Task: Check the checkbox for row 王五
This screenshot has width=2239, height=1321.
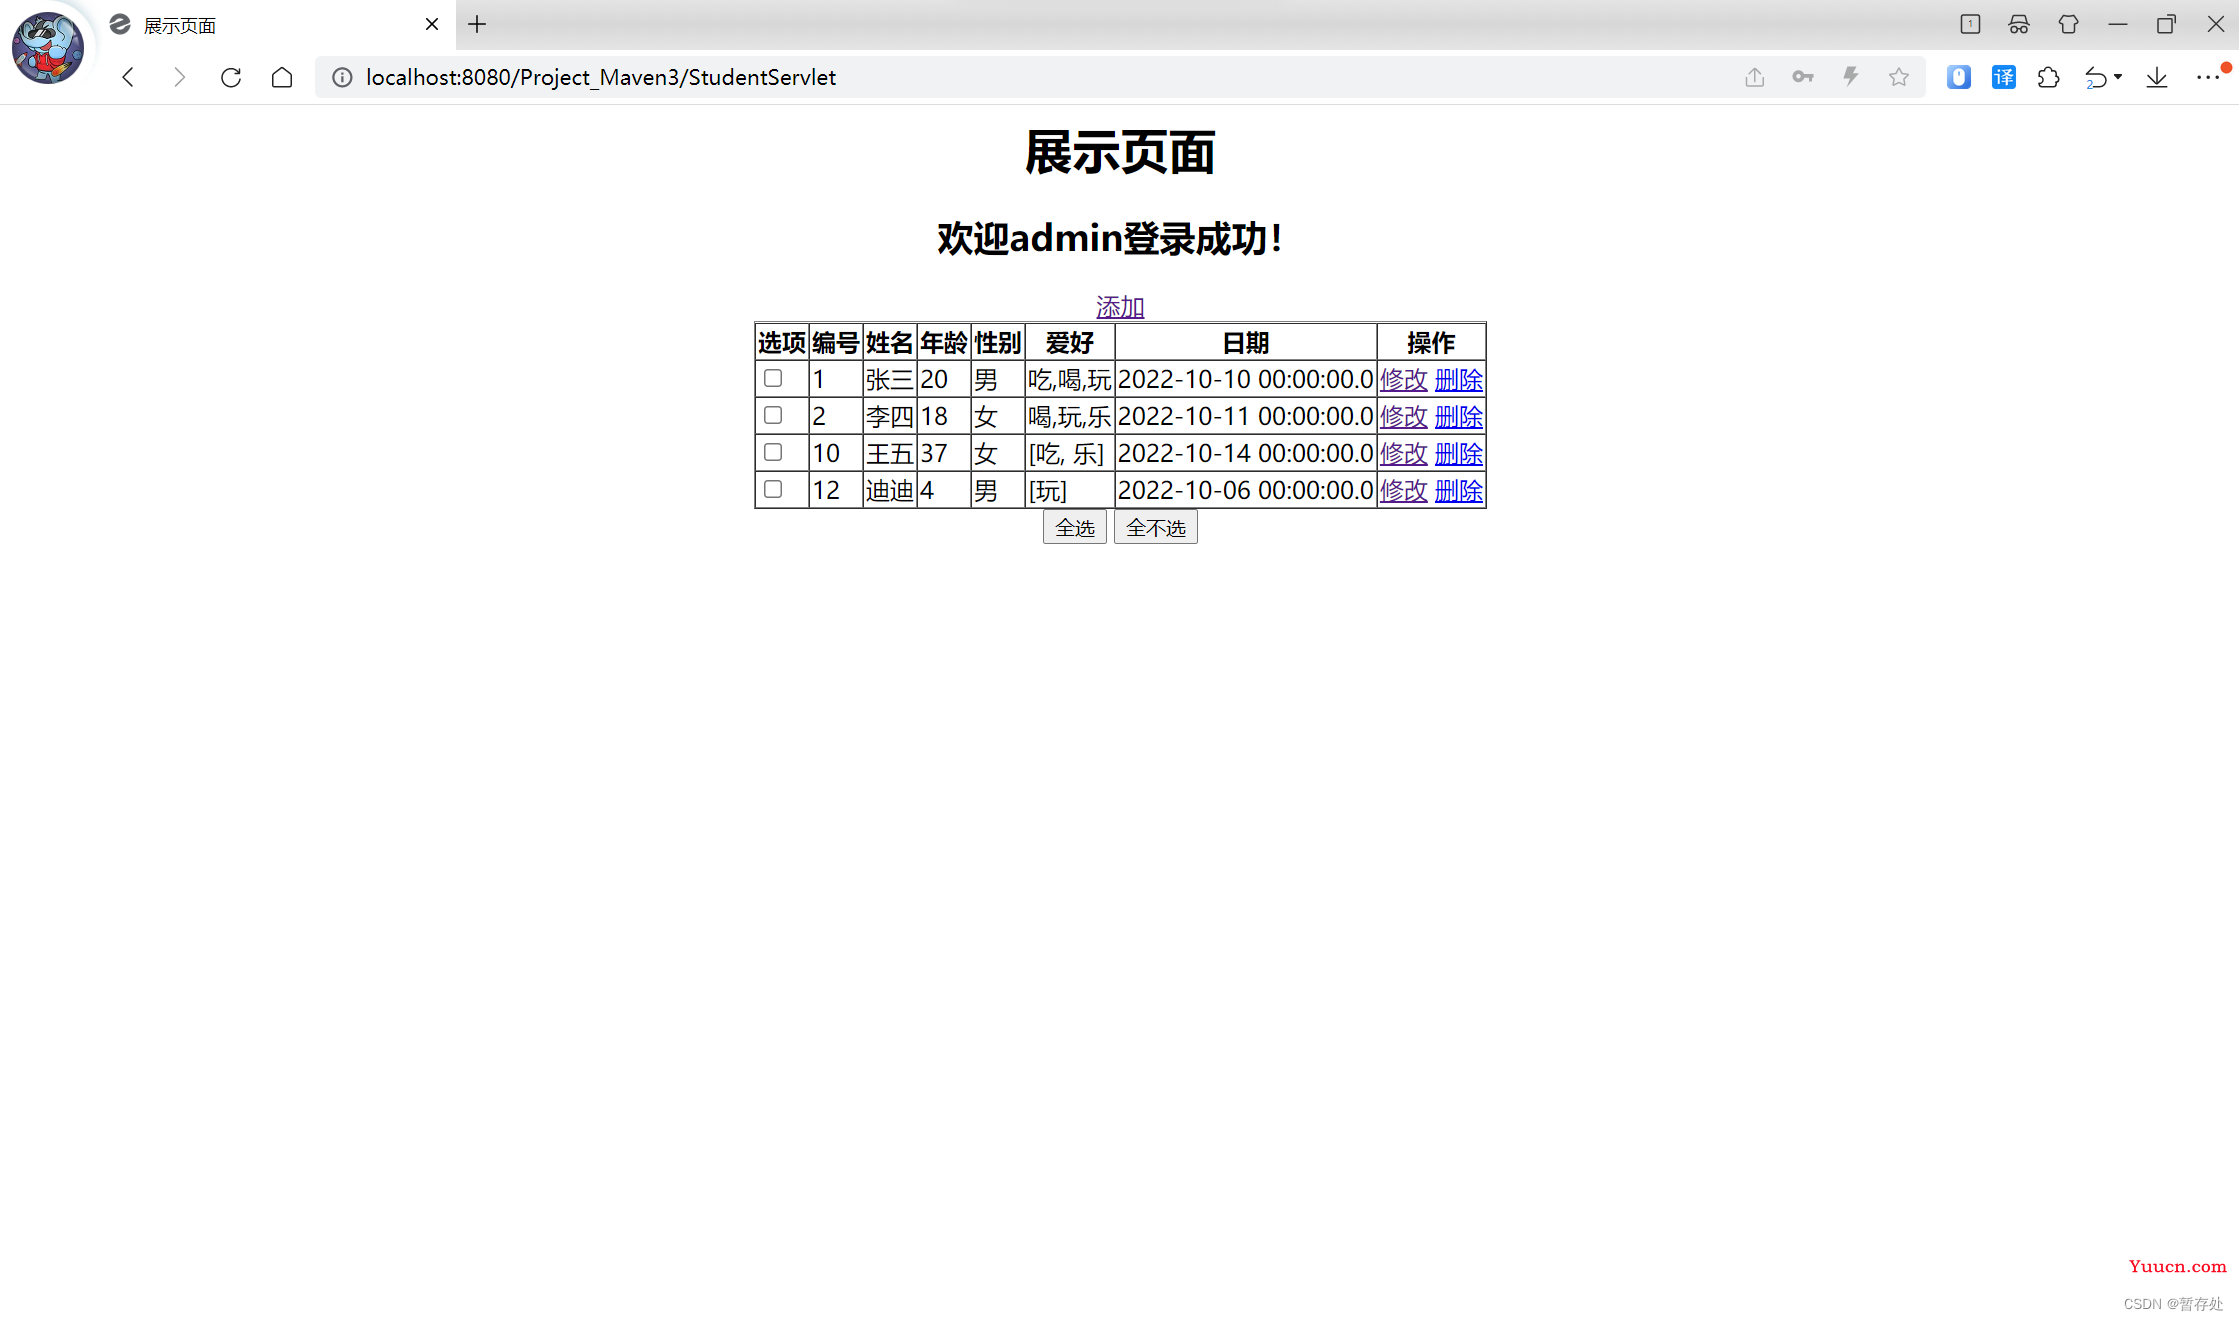Action: pyautogui.click(x=773, y=452)
